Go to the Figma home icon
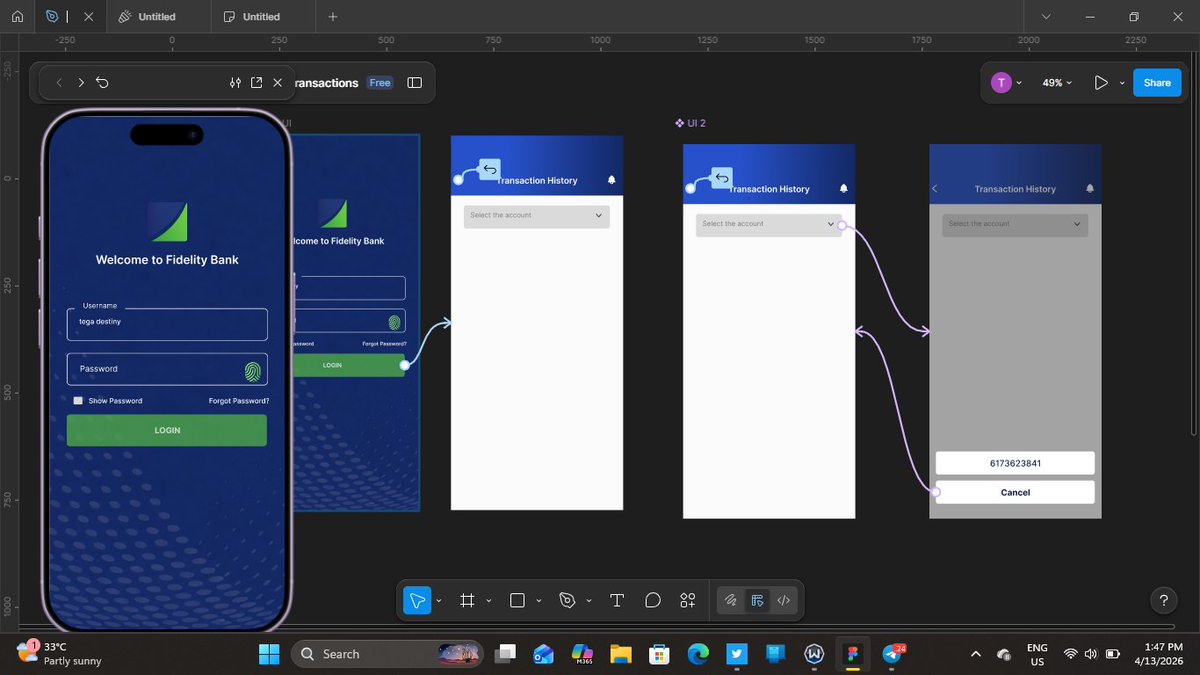Image resolution: width=1200 pixels, height=675 pixels. coord(17,17)
